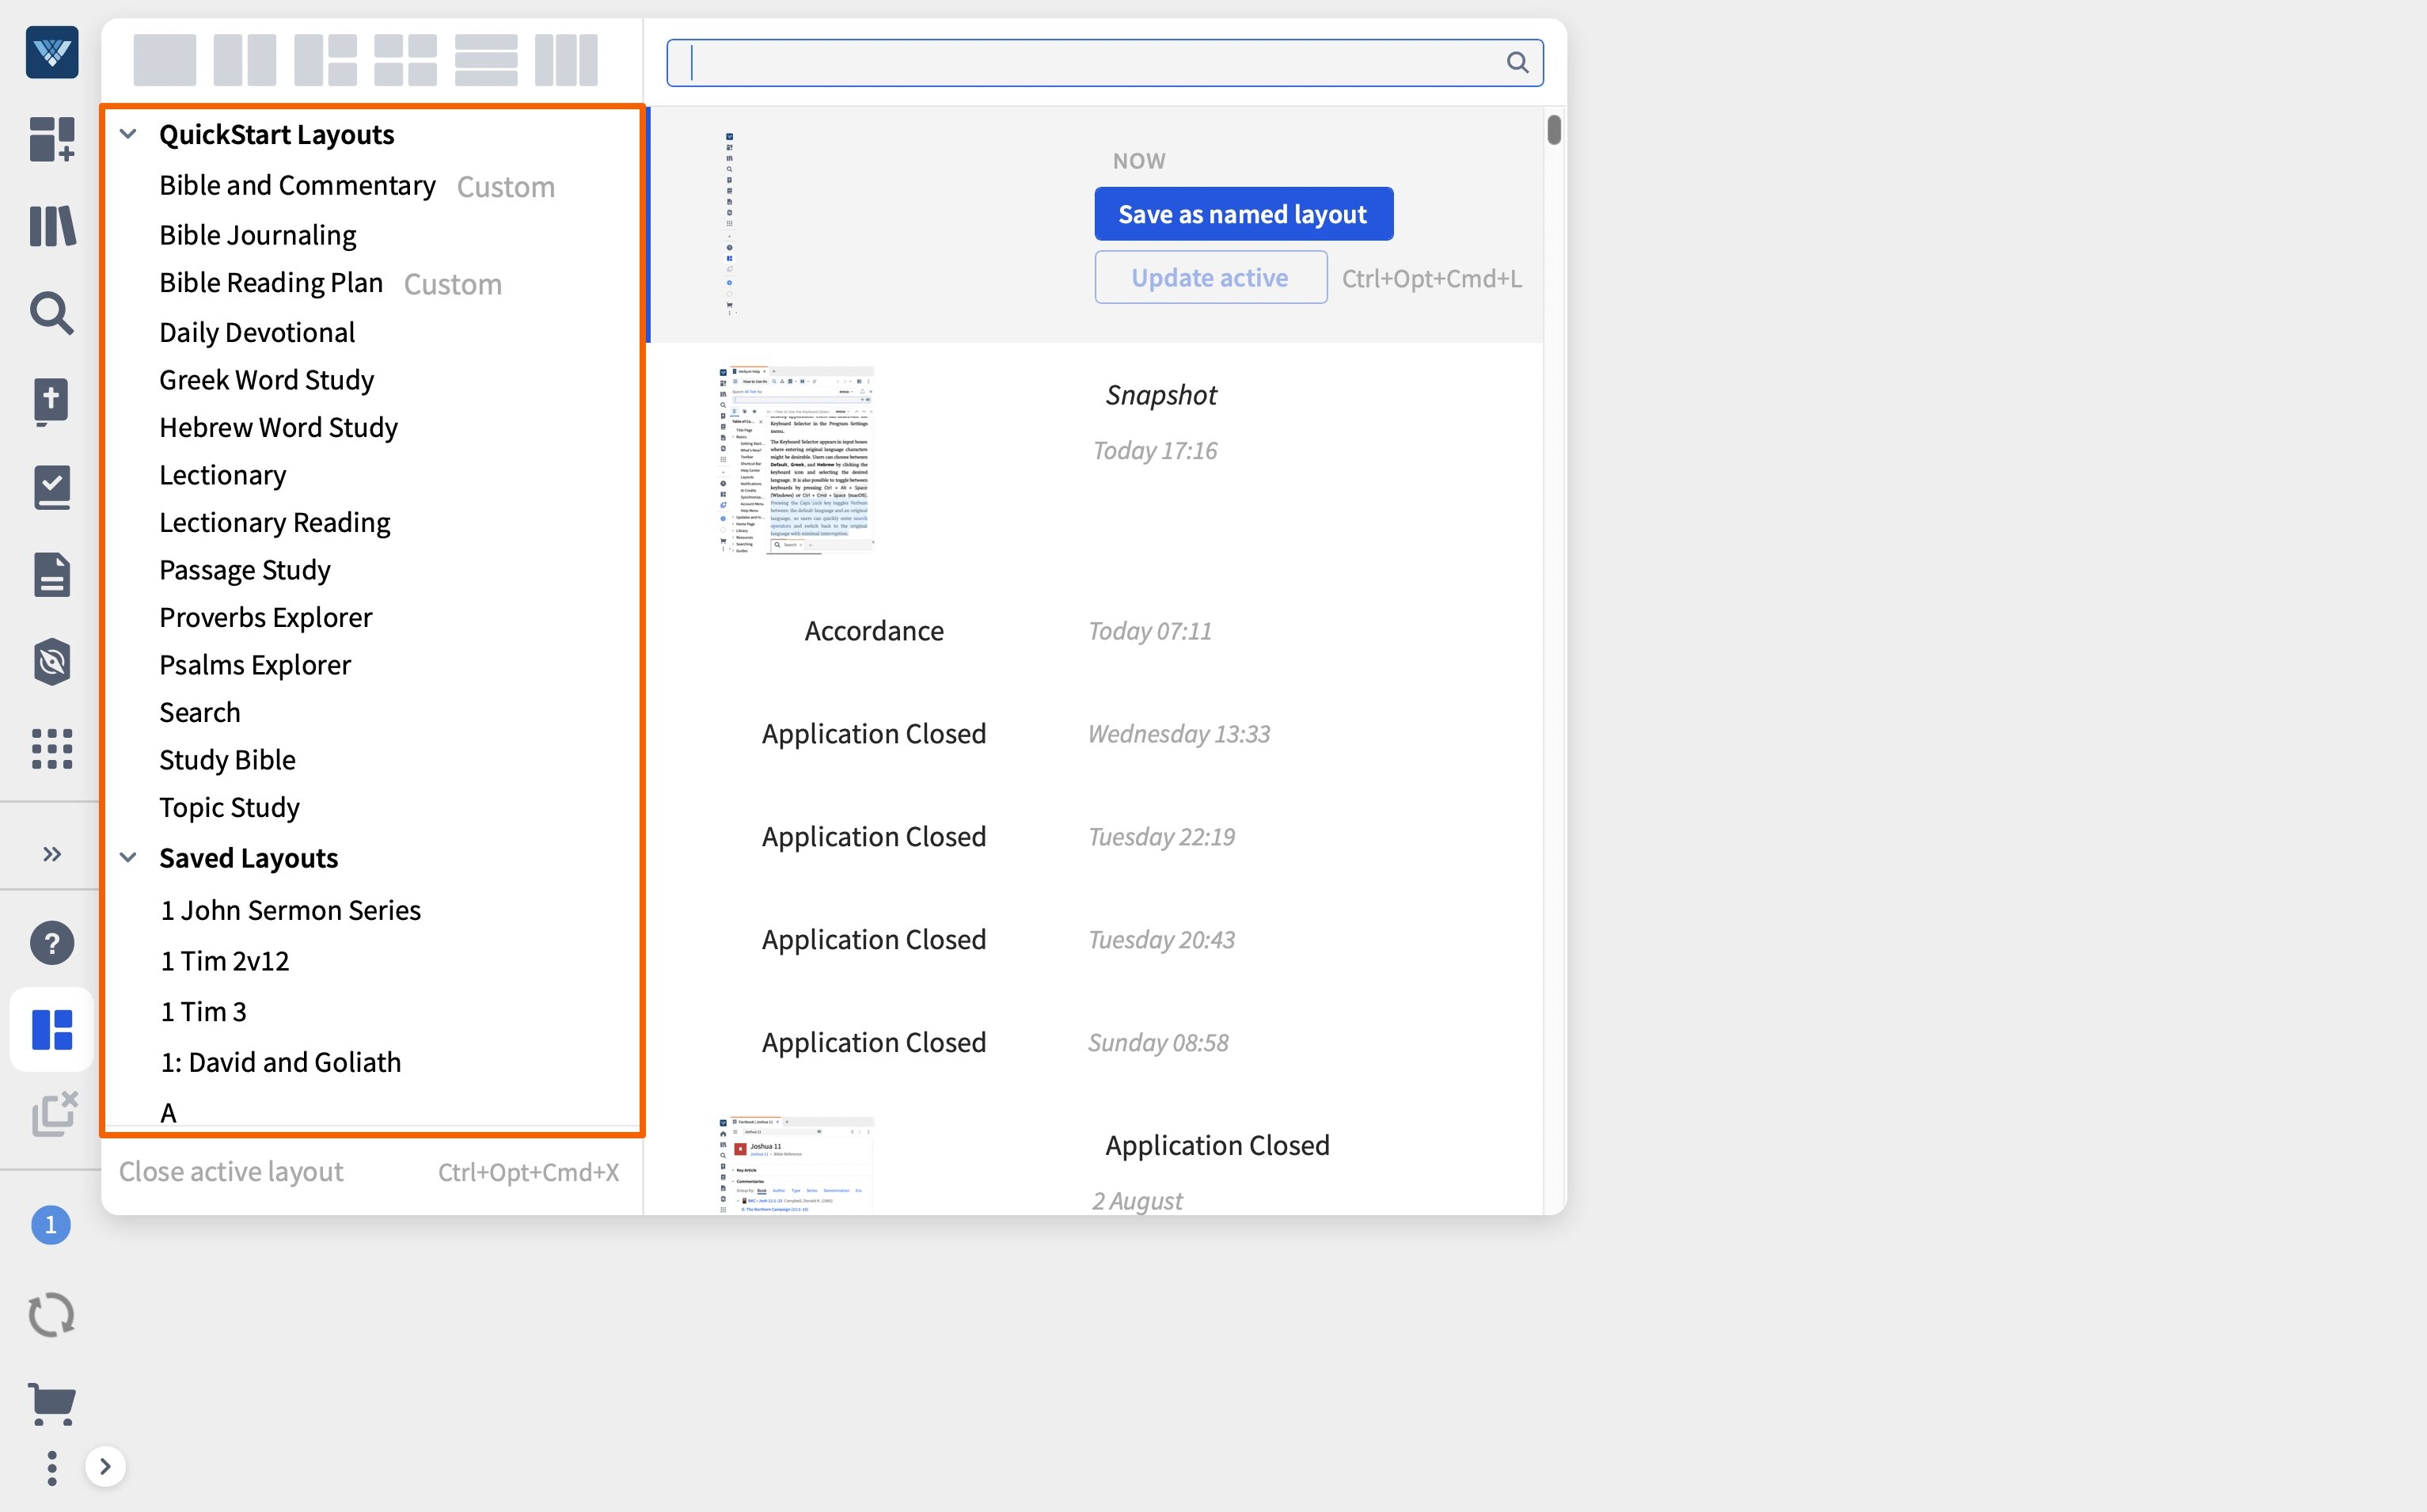Load the 1 Tim 2v12 layout
Viewport: 2427px width, 1512px height.
point(225,961)
